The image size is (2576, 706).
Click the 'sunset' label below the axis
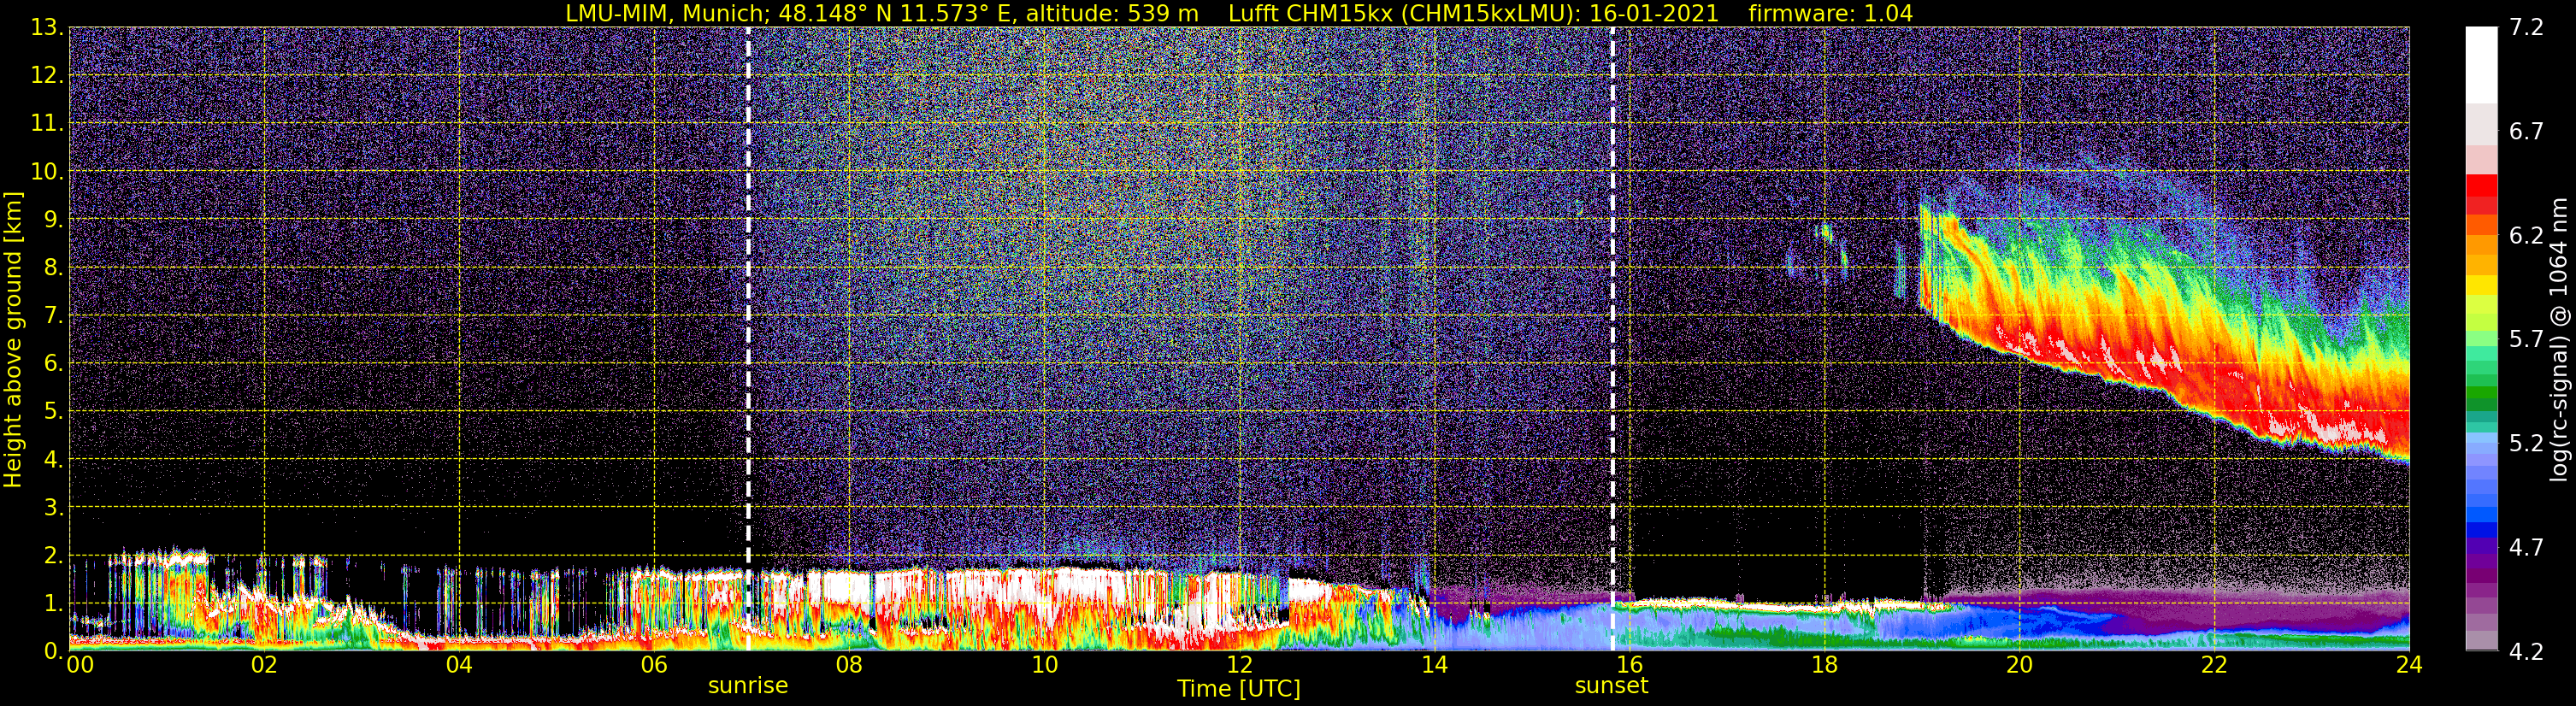pos(1611,686)
